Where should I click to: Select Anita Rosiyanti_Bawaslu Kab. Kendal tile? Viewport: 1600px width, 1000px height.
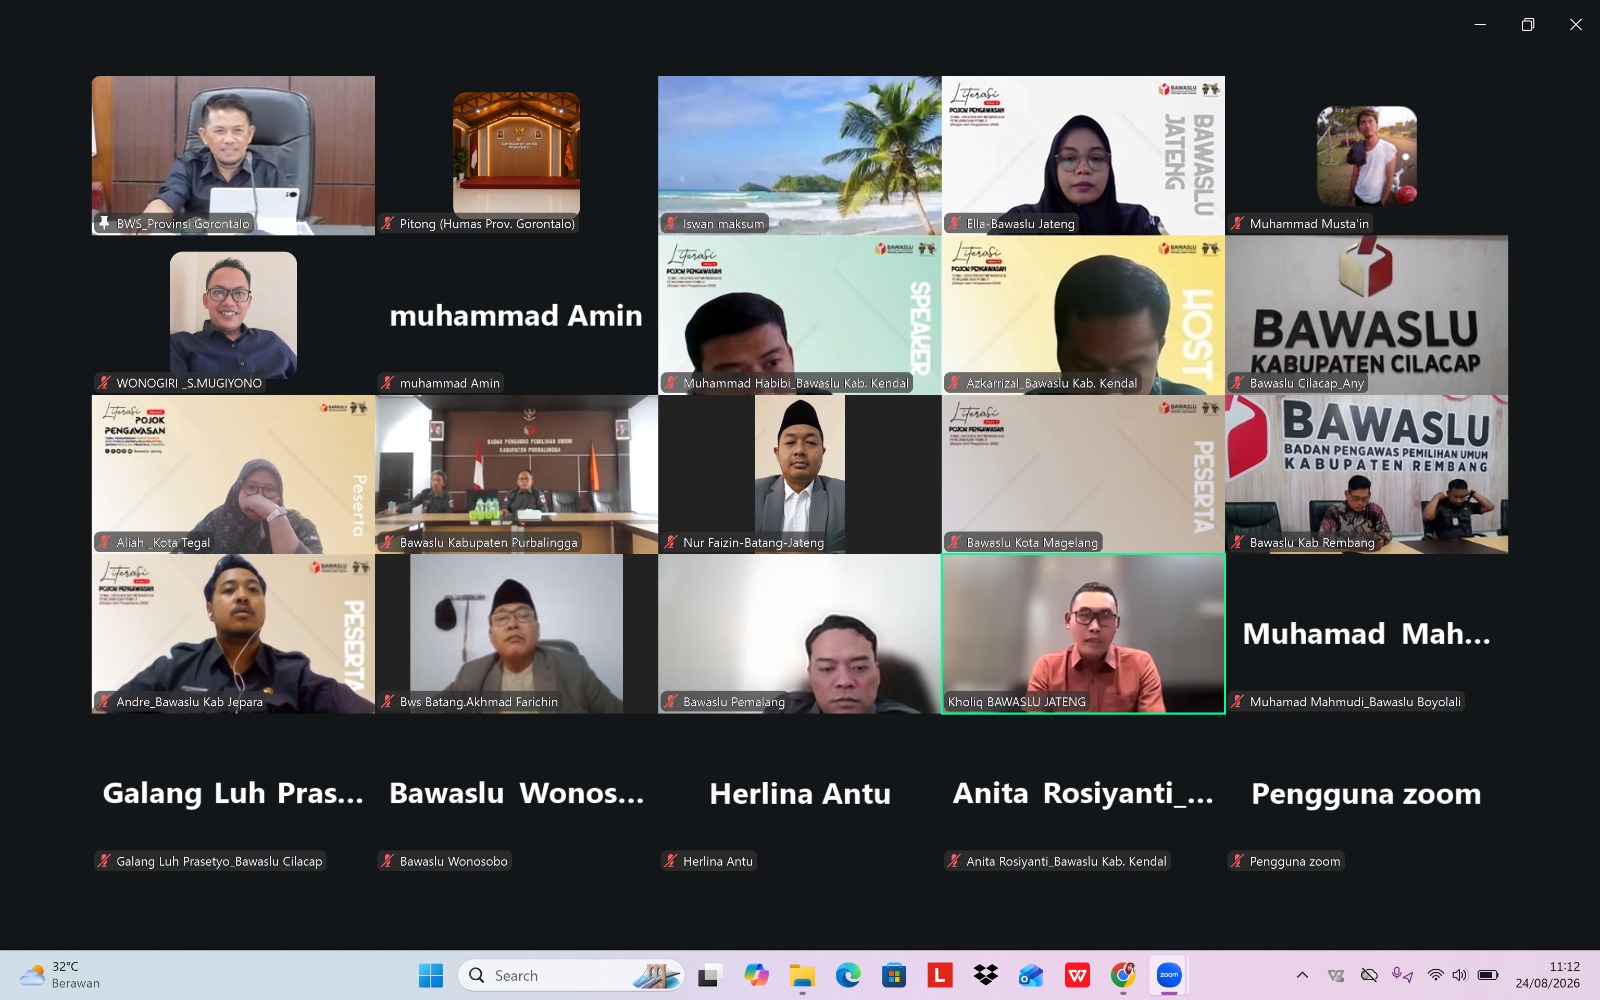1083,793
